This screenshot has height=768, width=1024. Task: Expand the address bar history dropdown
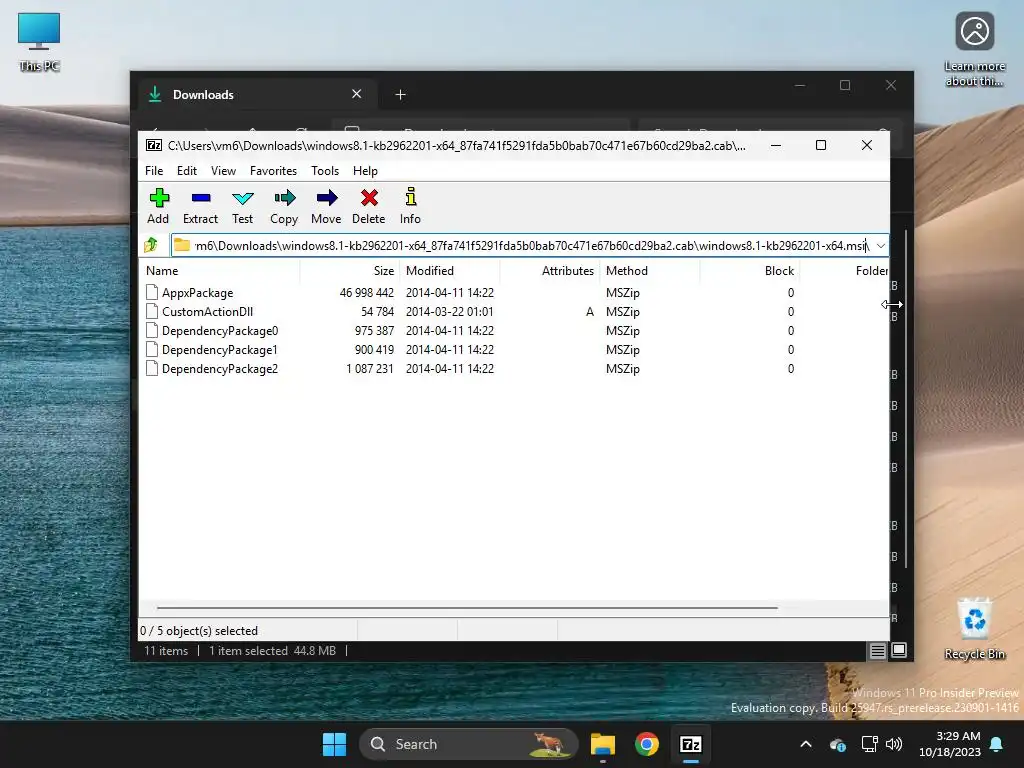point(880,246)
